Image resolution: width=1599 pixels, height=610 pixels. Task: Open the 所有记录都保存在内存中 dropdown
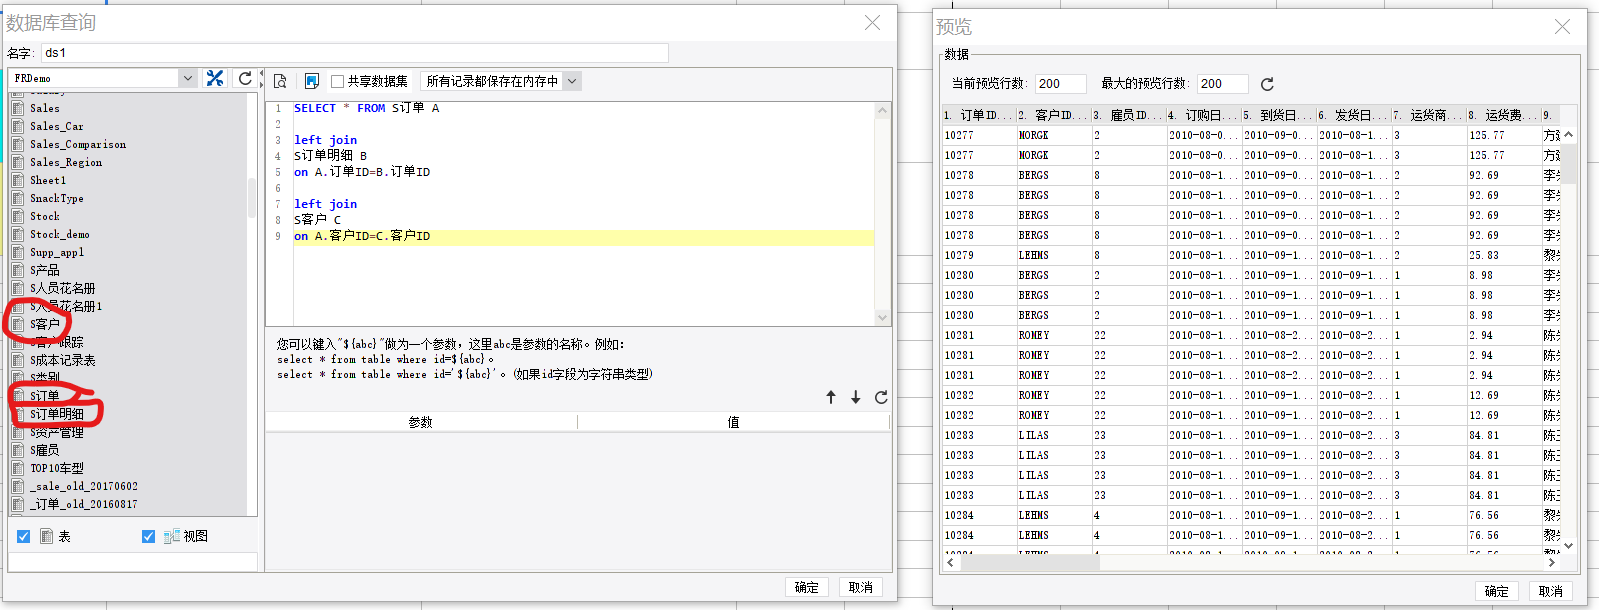(571, 81)
